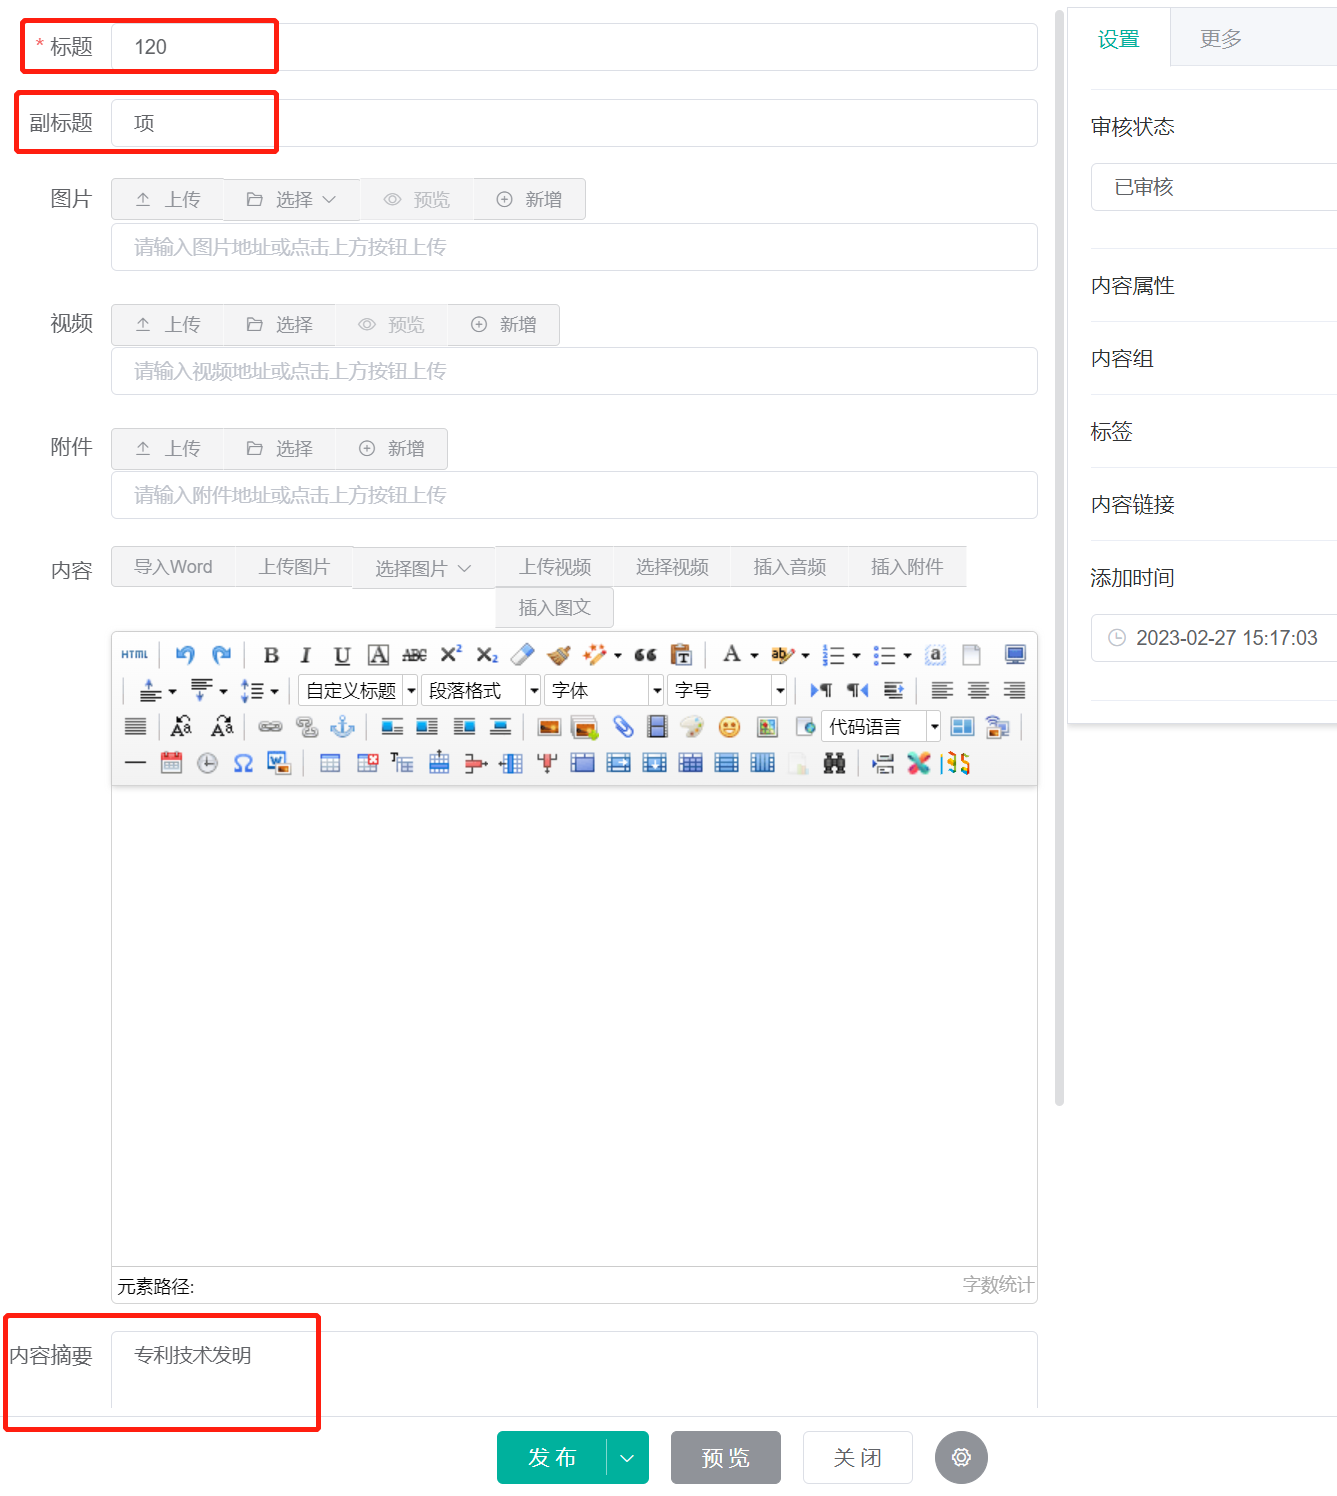Clear formatting with the eraser tool
1337x1496 pixels.
(522, 655)
